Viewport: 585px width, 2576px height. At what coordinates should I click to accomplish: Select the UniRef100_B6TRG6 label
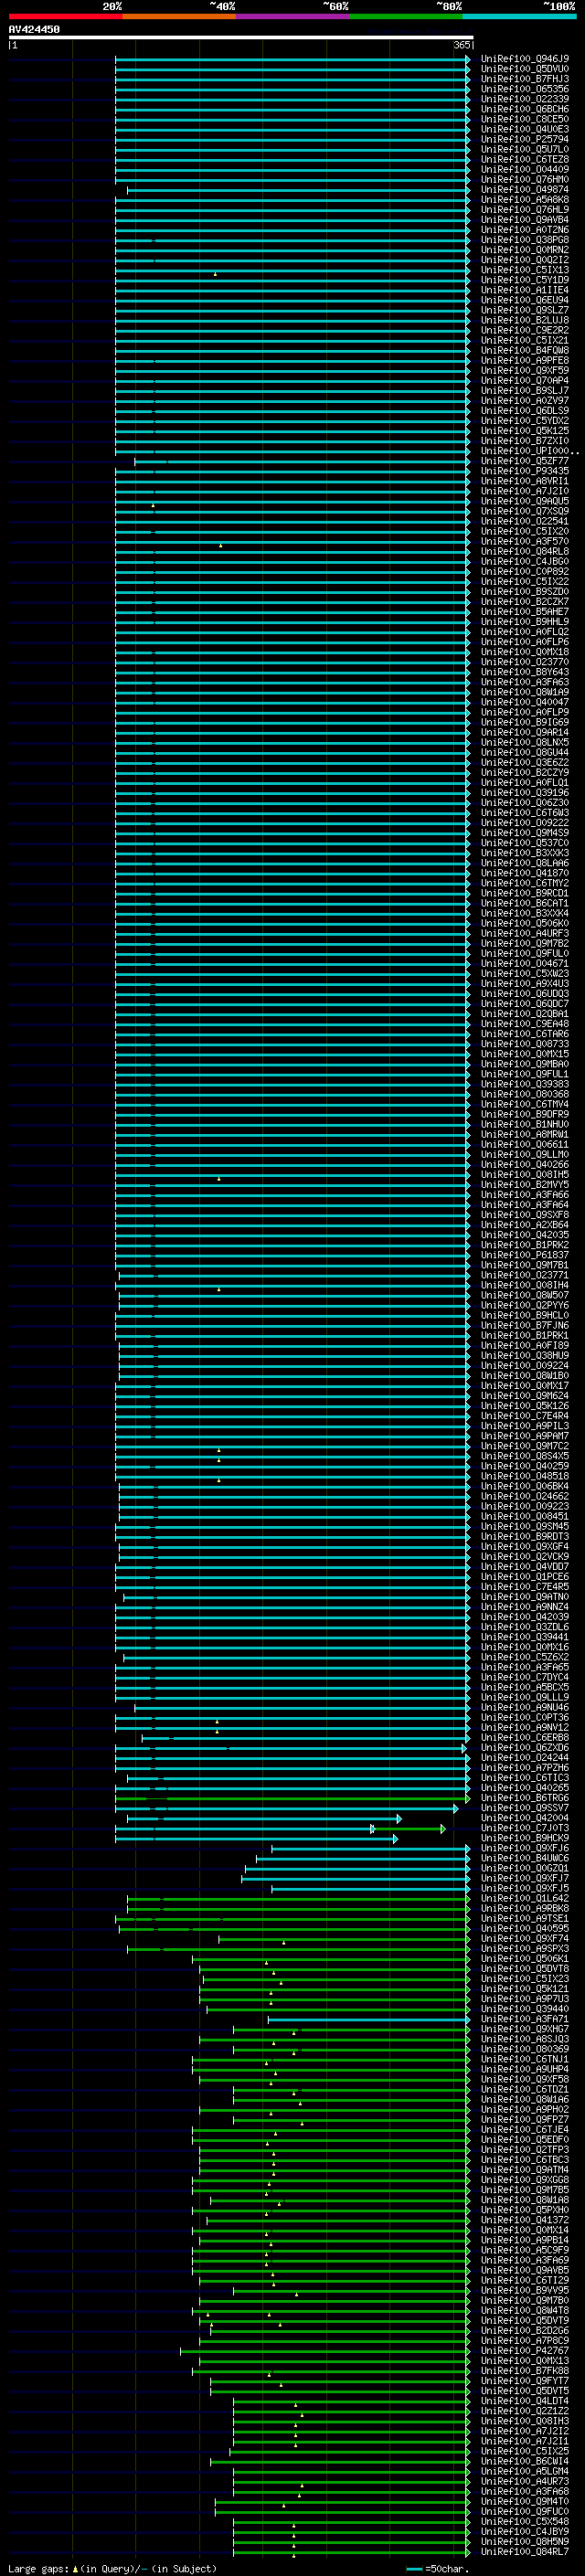(524, 1798)
